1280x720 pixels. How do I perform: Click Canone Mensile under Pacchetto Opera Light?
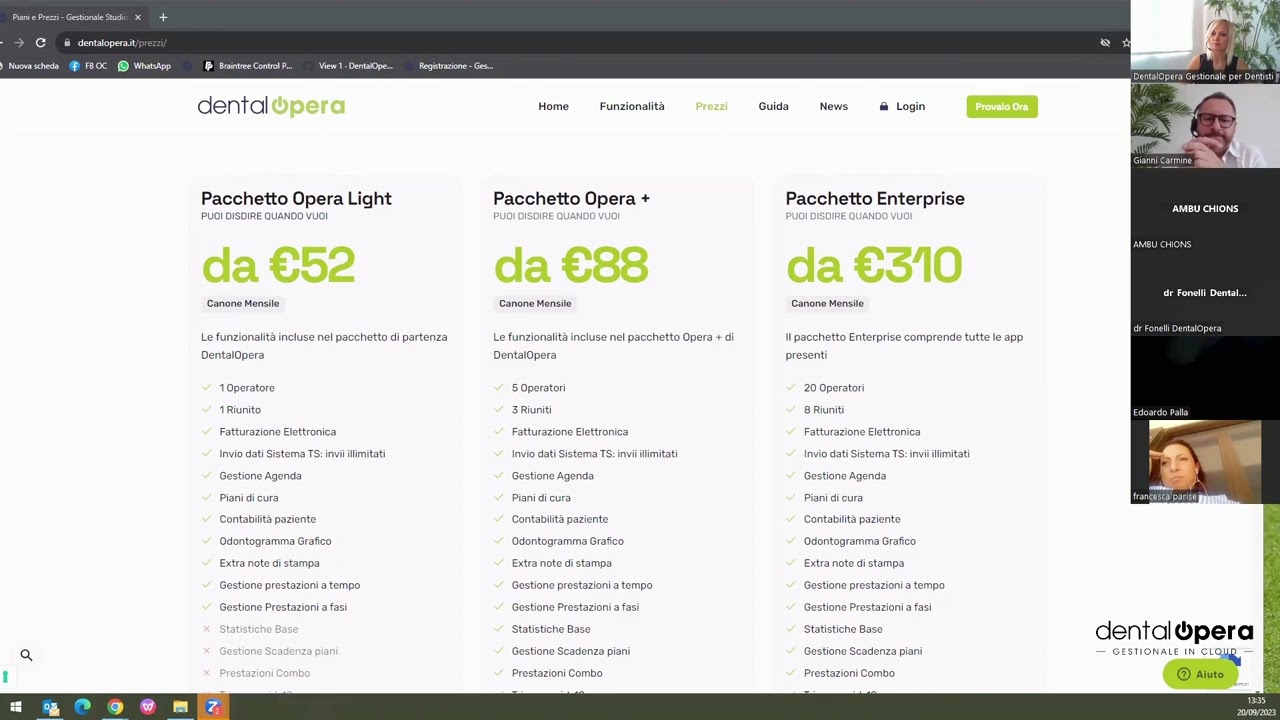pyautogui.click(x=243, y=303)
